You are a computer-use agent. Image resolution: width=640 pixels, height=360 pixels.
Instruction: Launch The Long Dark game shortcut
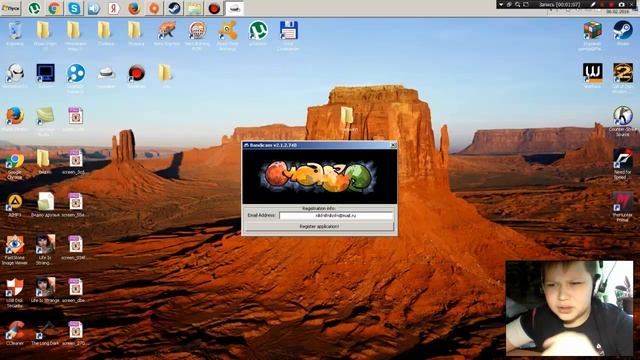[45, 333]
